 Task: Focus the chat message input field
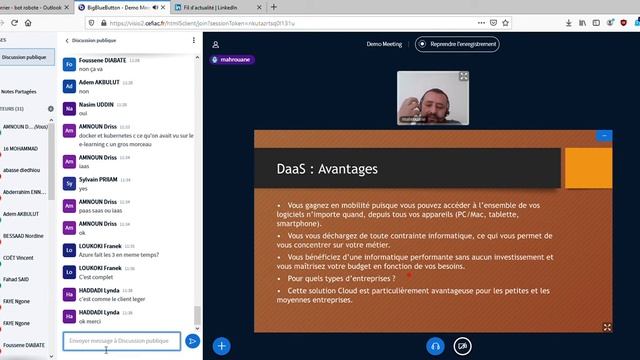(122, 341)
